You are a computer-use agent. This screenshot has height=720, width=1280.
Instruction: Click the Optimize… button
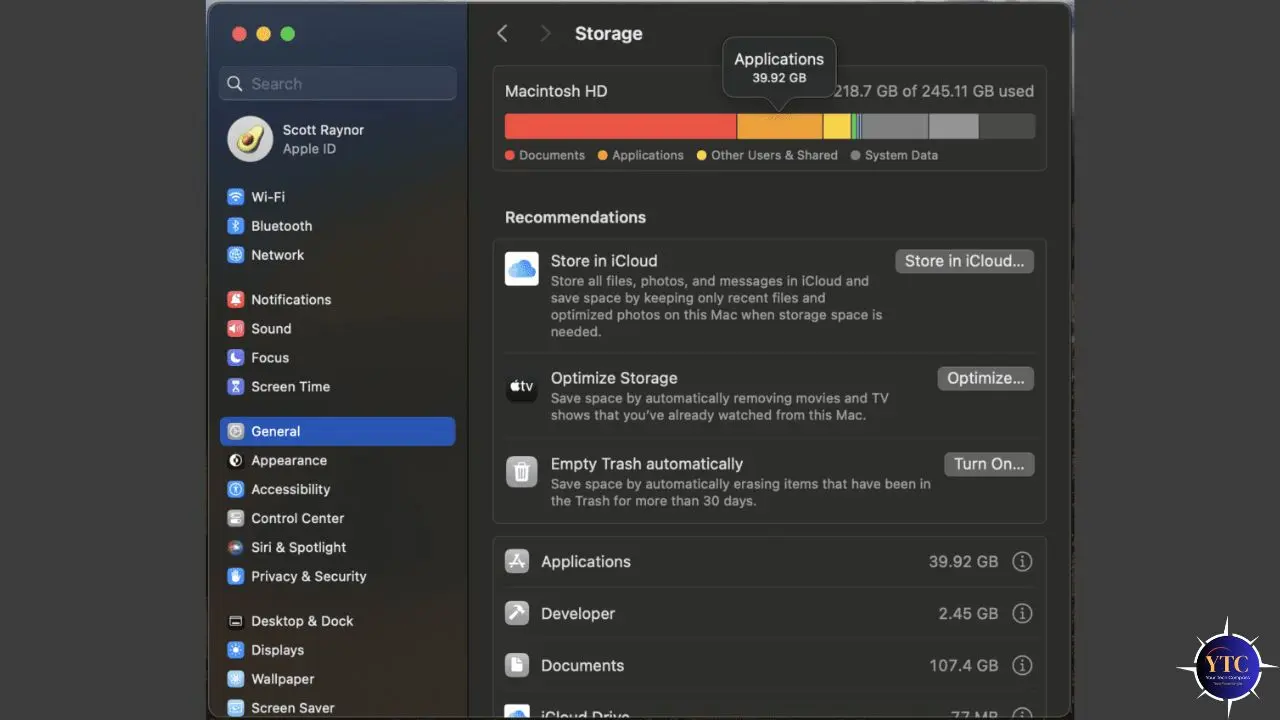click(x=985, y=378)
